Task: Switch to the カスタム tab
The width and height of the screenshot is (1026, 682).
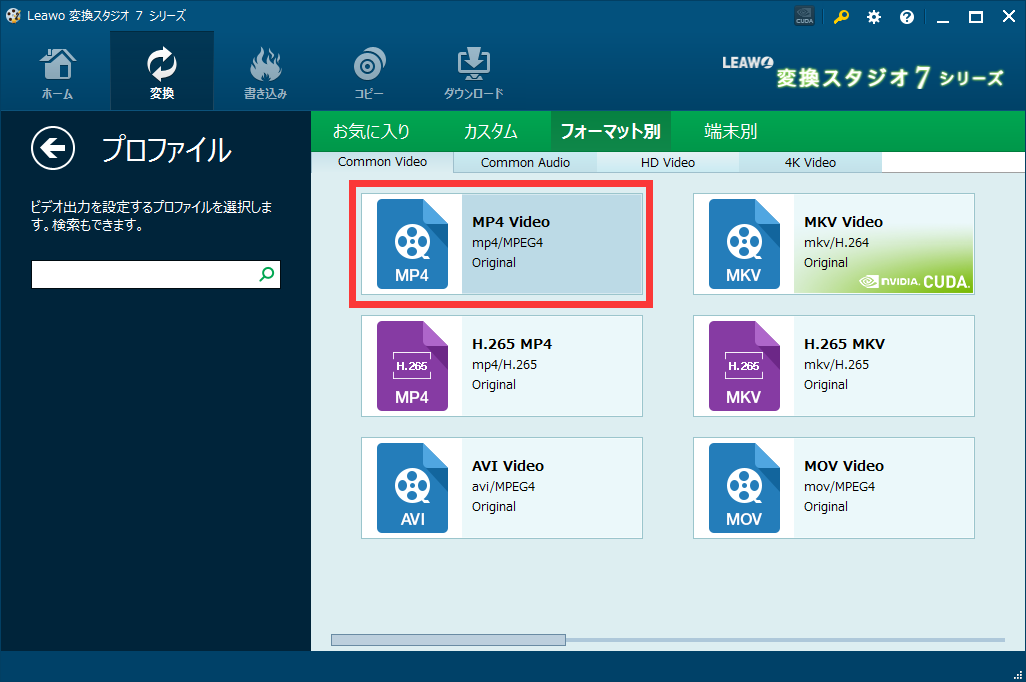Action: [490, 132]
